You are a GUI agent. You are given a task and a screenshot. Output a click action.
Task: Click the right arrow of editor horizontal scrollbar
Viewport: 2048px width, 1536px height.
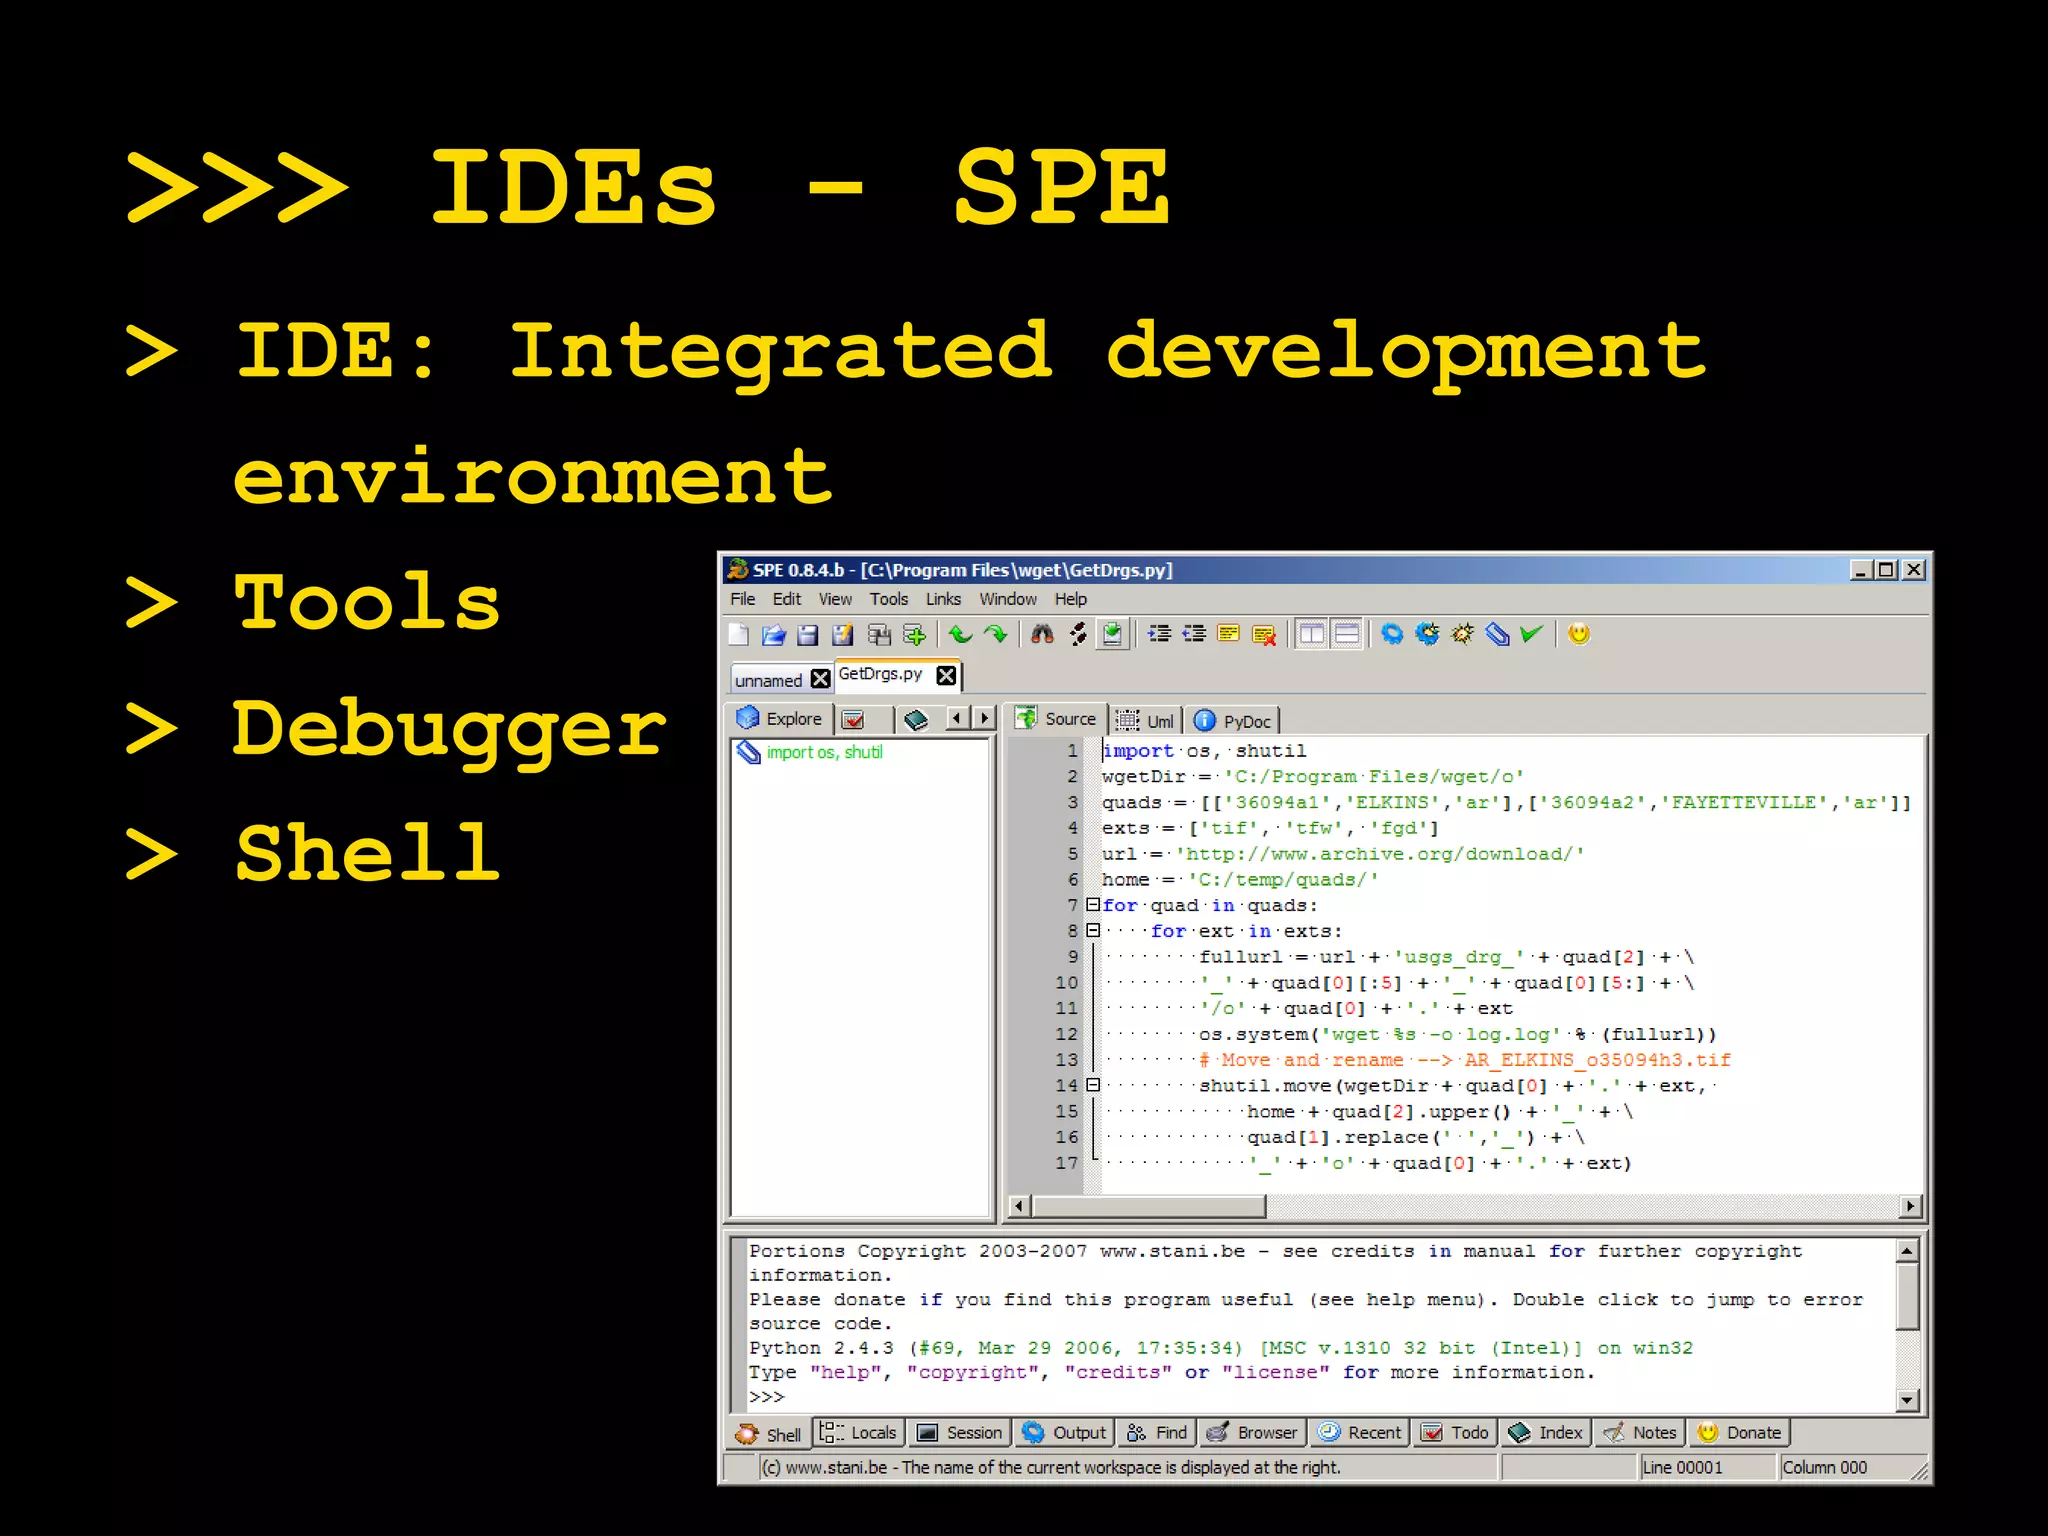1911,1206
